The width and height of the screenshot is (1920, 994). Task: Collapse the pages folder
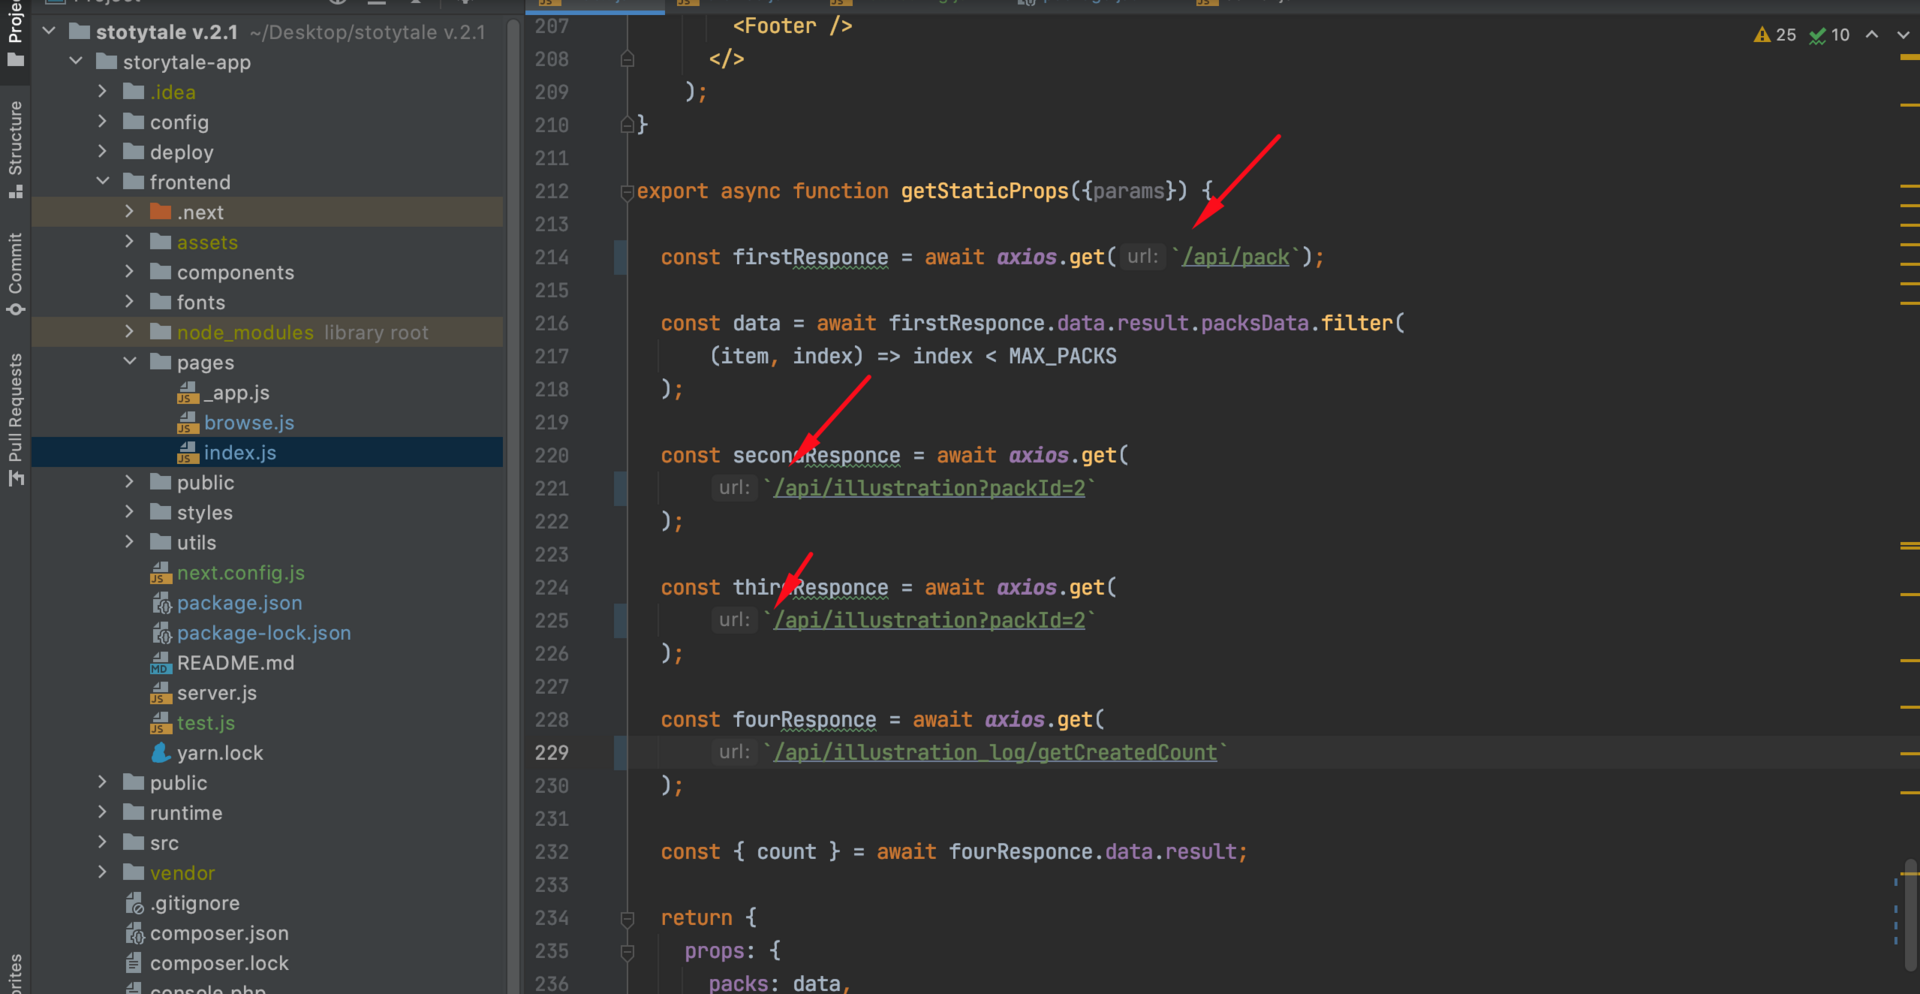[130, 362]
